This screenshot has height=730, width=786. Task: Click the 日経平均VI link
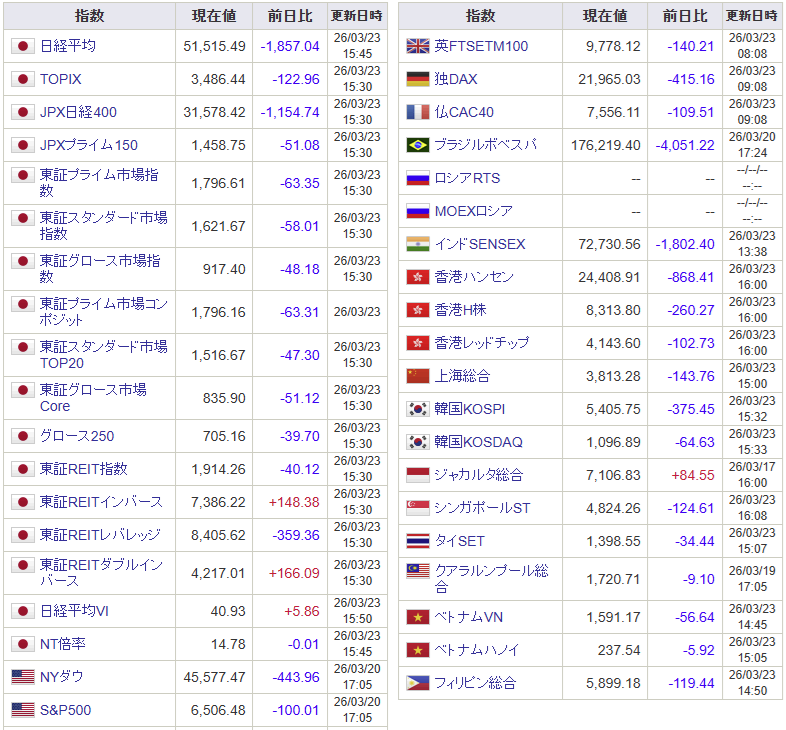pos(74,611)
